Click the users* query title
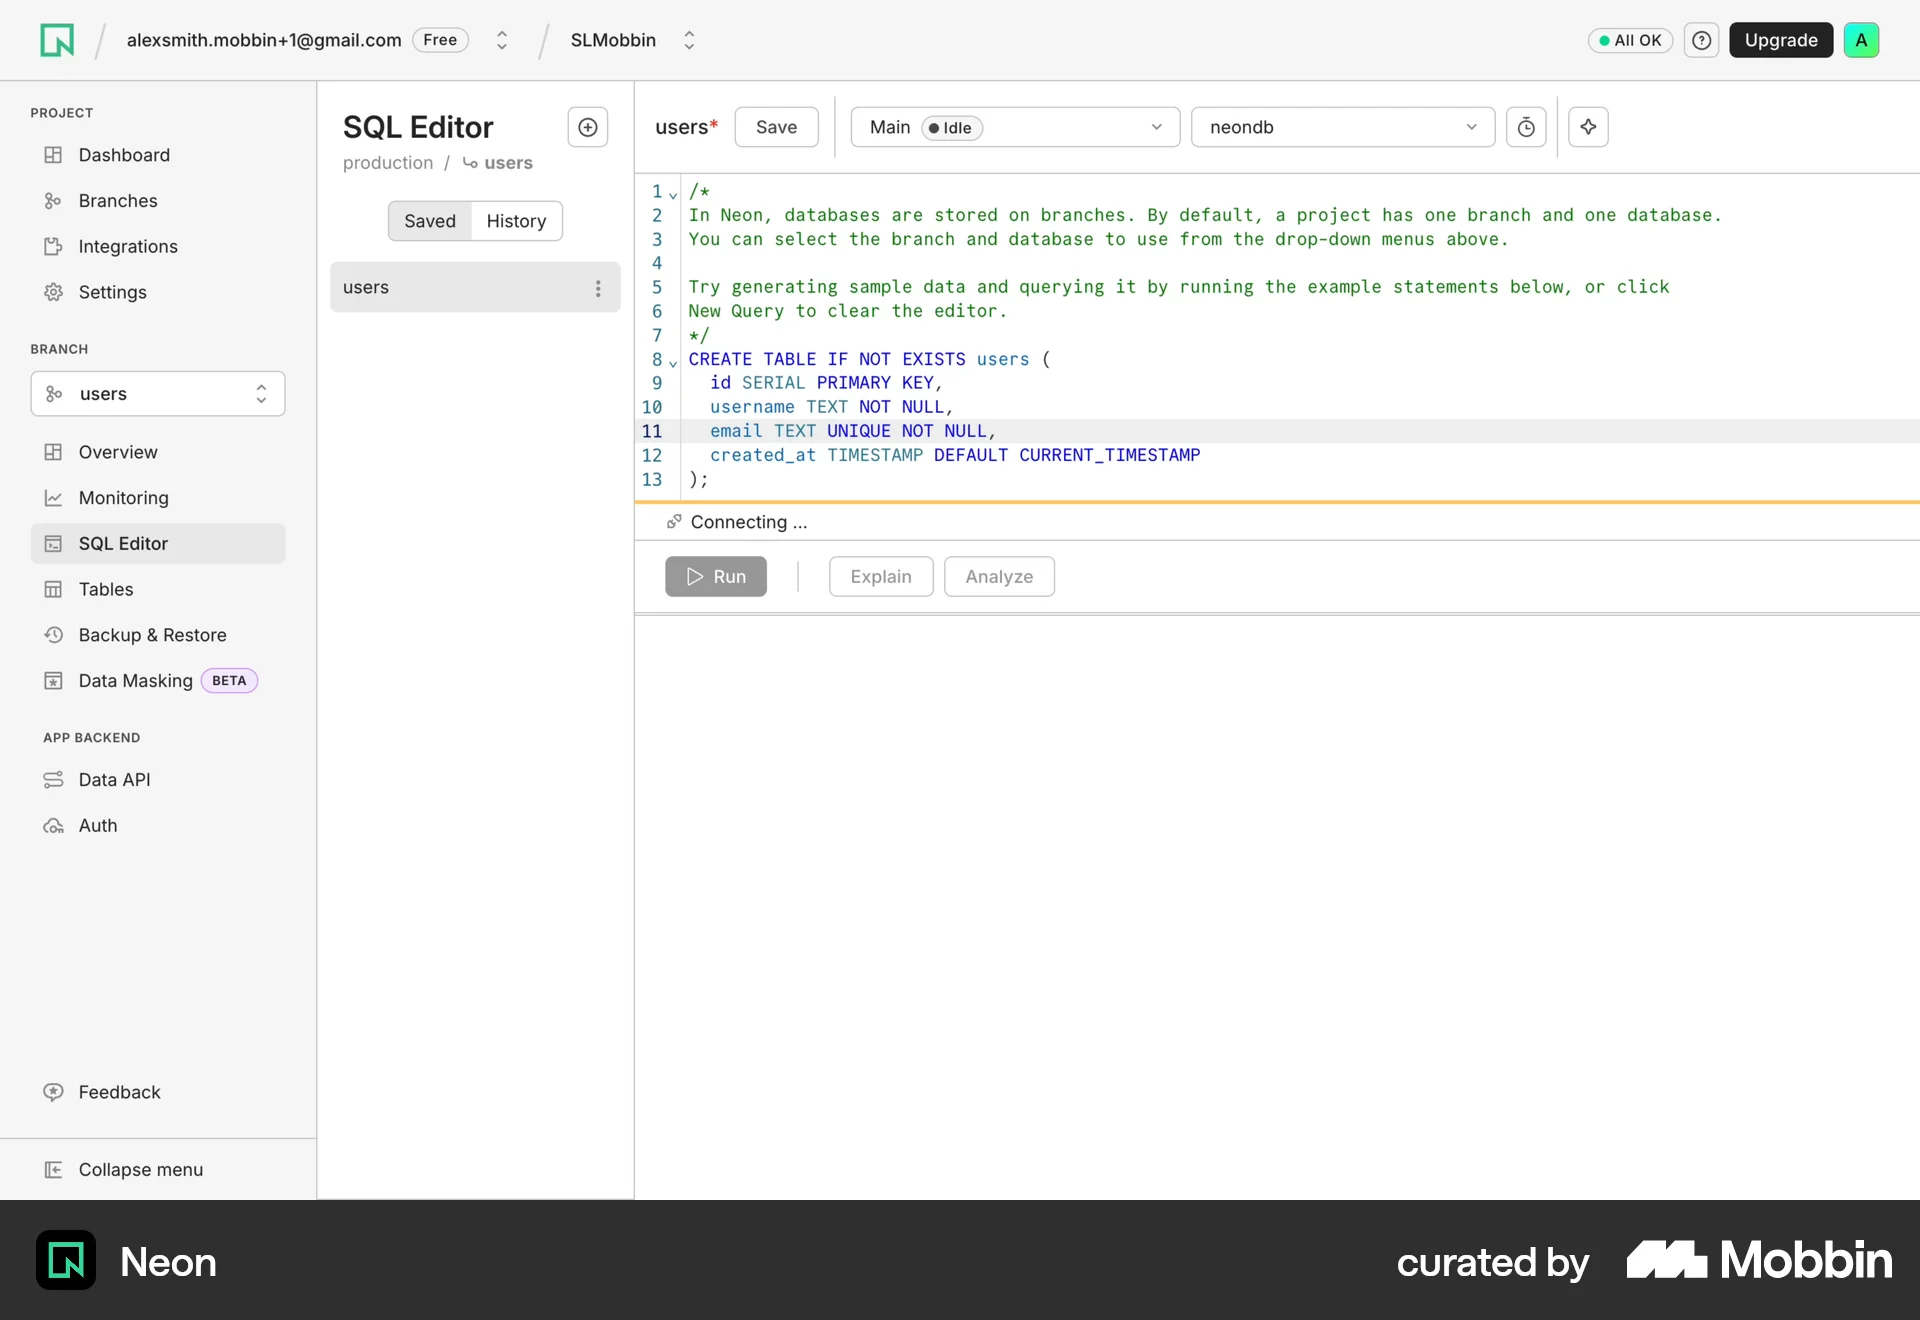Image resolution: width=1920 pixels, height=1320 pixels. pyautogui.click(x=686, y=127)
